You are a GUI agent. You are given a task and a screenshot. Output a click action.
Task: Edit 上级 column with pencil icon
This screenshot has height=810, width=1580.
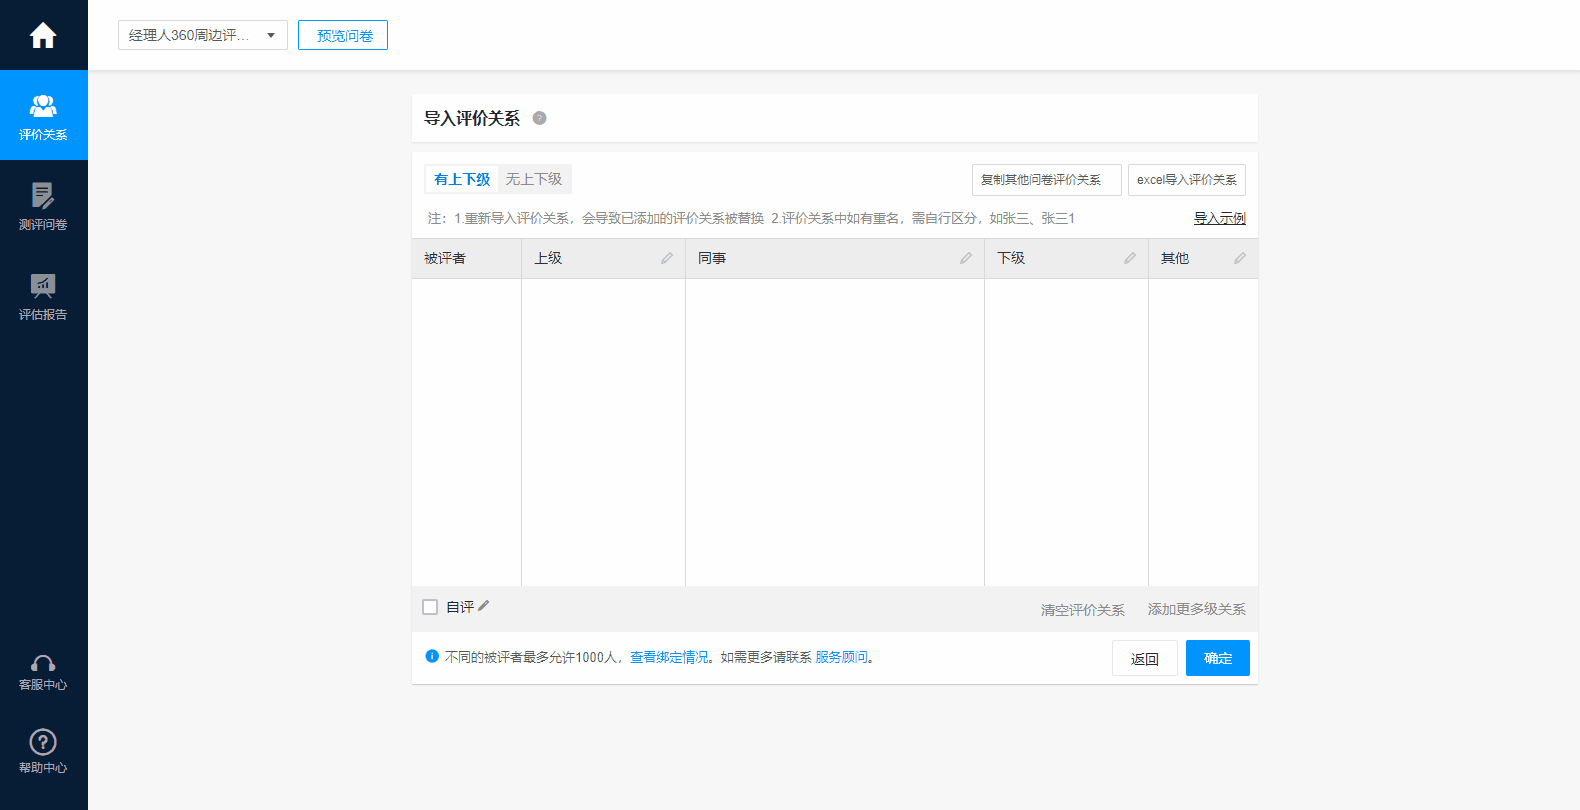667,258
